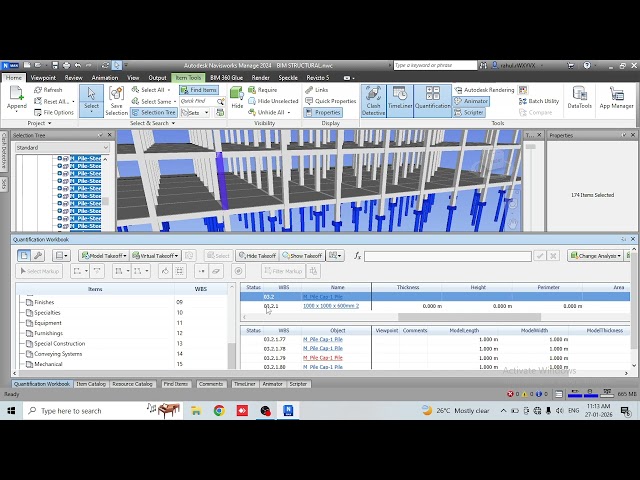Open the '1000 x 1000 x 600mm 2' link
The width and height of the screenshot is (640, 480).
pyautogui.click(x=331, y=306)
